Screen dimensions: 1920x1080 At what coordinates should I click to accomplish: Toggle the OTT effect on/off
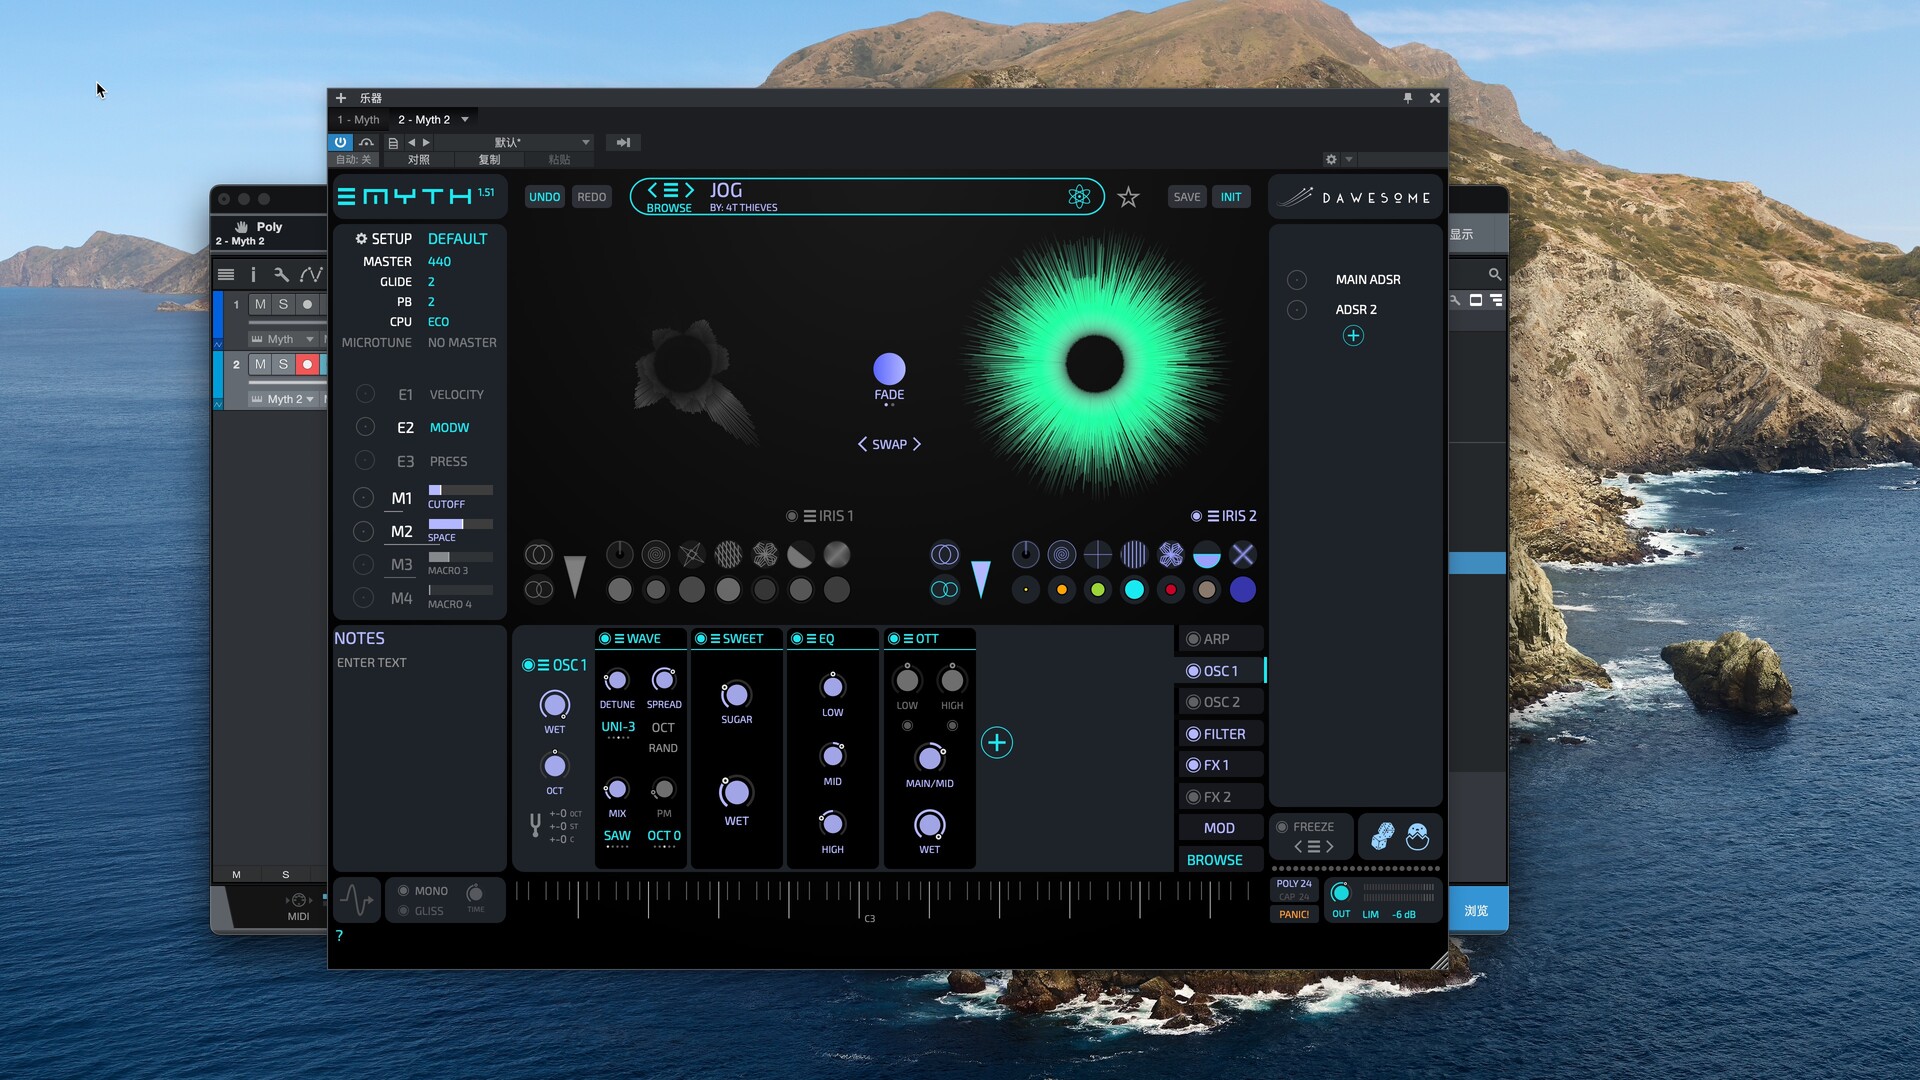pyautogui.click(x=893, y=638)
